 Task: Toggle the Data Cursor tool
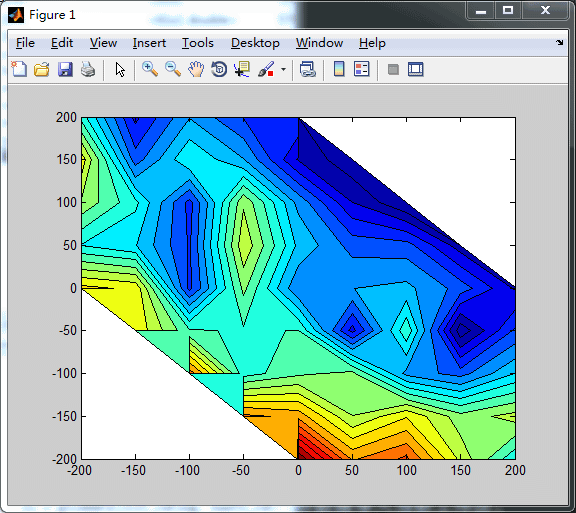[x=242, y=69]
